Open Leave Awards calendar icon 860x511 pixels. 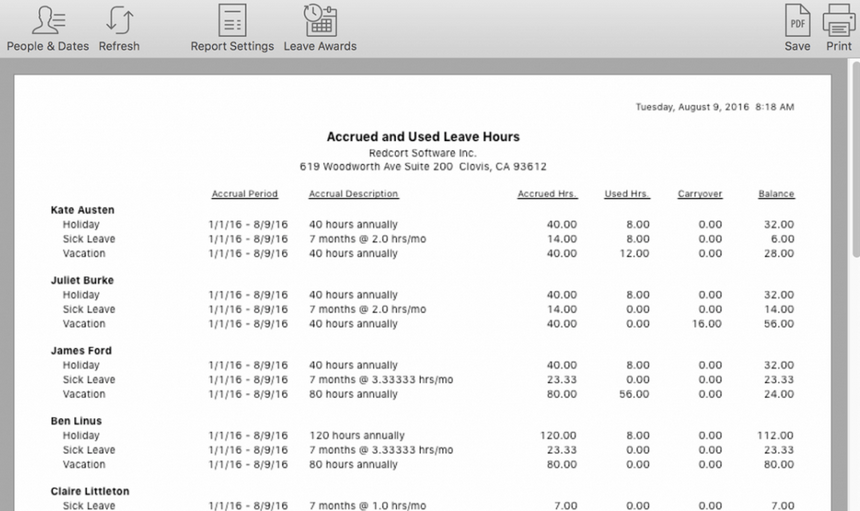point(320,21)
